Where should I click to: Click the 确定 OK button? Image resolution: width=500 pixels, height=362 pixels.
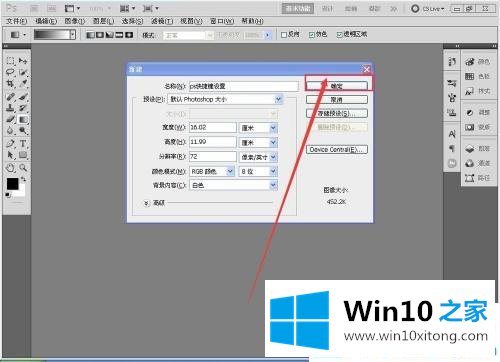tap(337, 86)
